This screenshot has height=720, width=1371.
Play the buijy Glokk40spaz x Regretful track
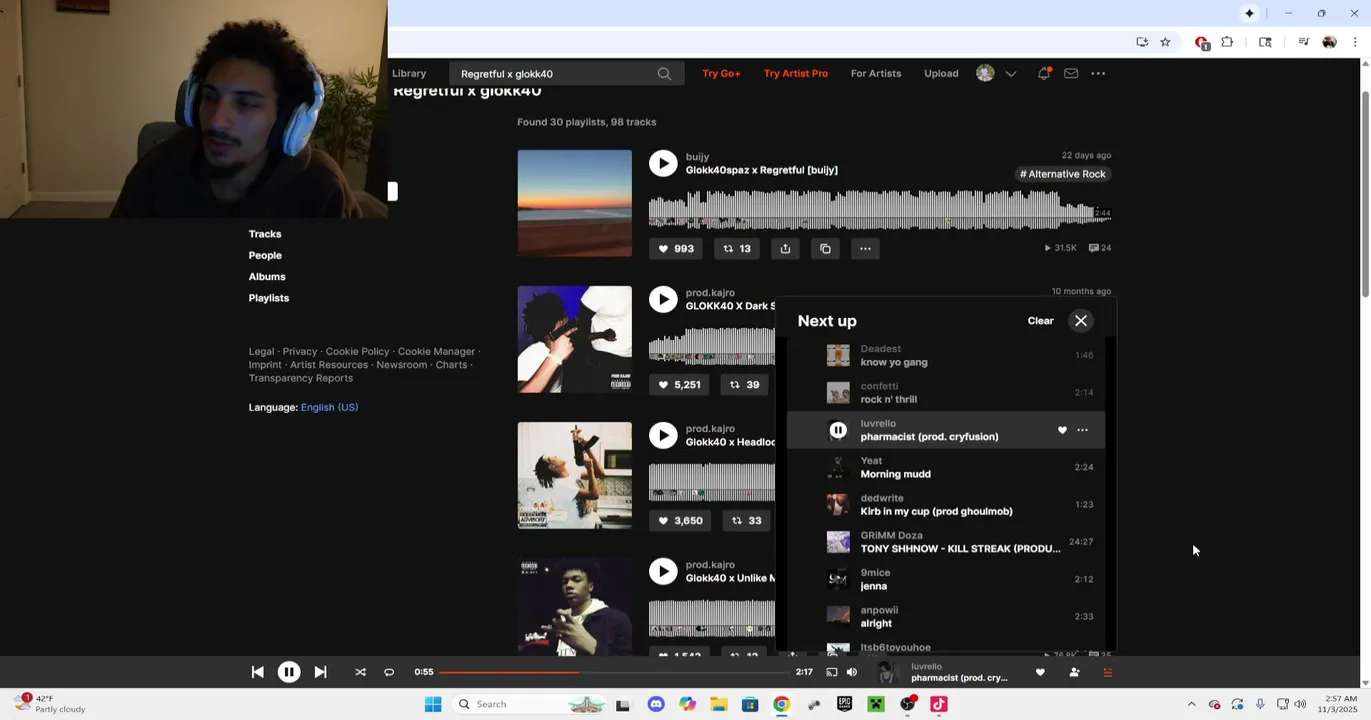[663, 163]
